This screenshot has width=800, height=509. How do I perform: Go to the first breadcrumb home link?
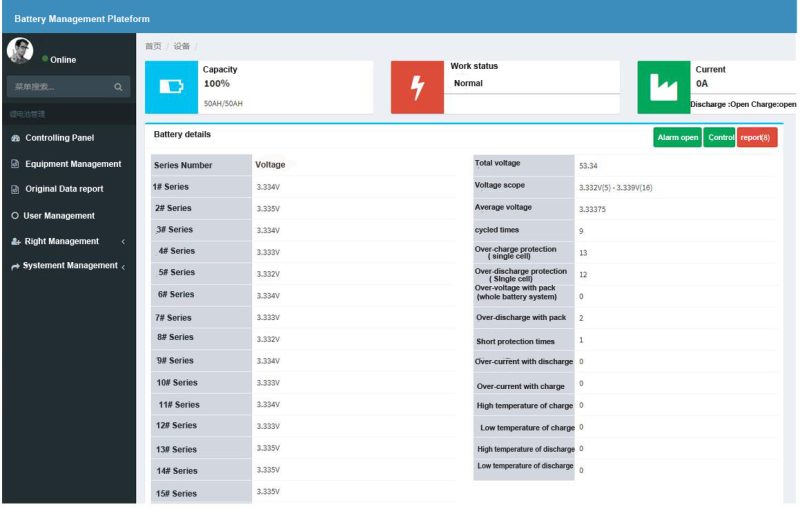153,46
